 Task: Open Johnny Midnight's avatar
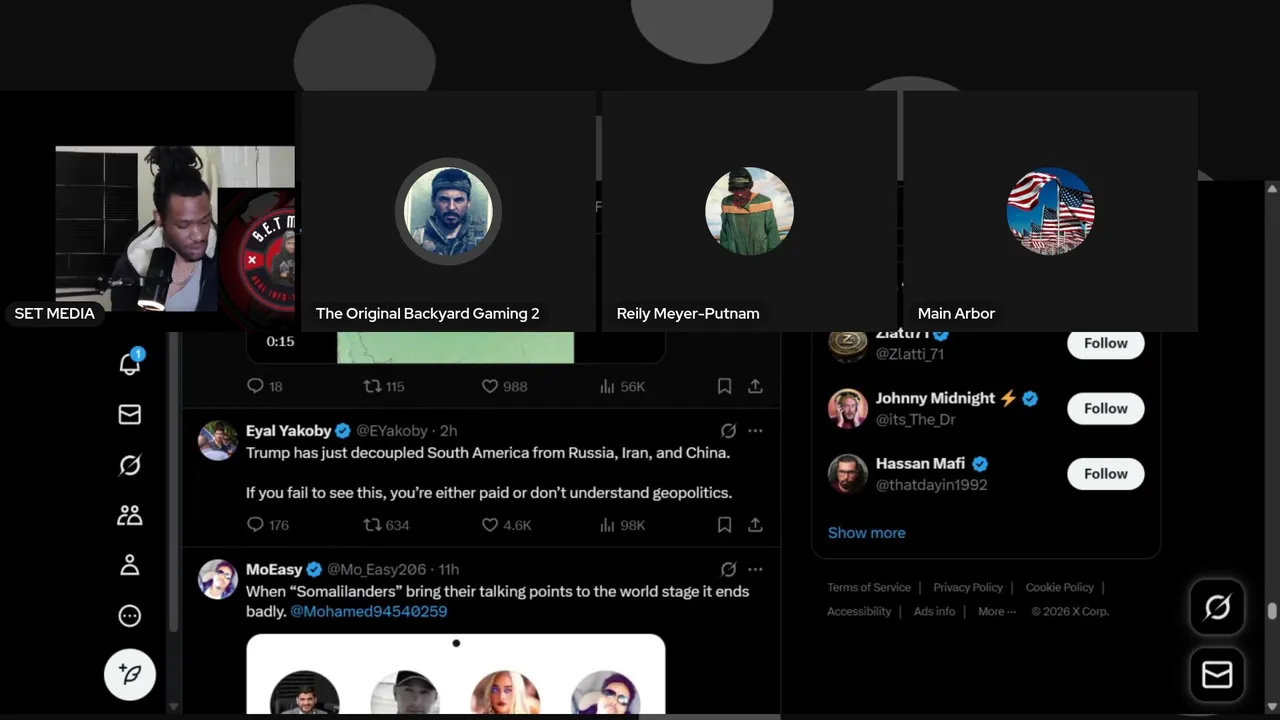pos(847,408)
